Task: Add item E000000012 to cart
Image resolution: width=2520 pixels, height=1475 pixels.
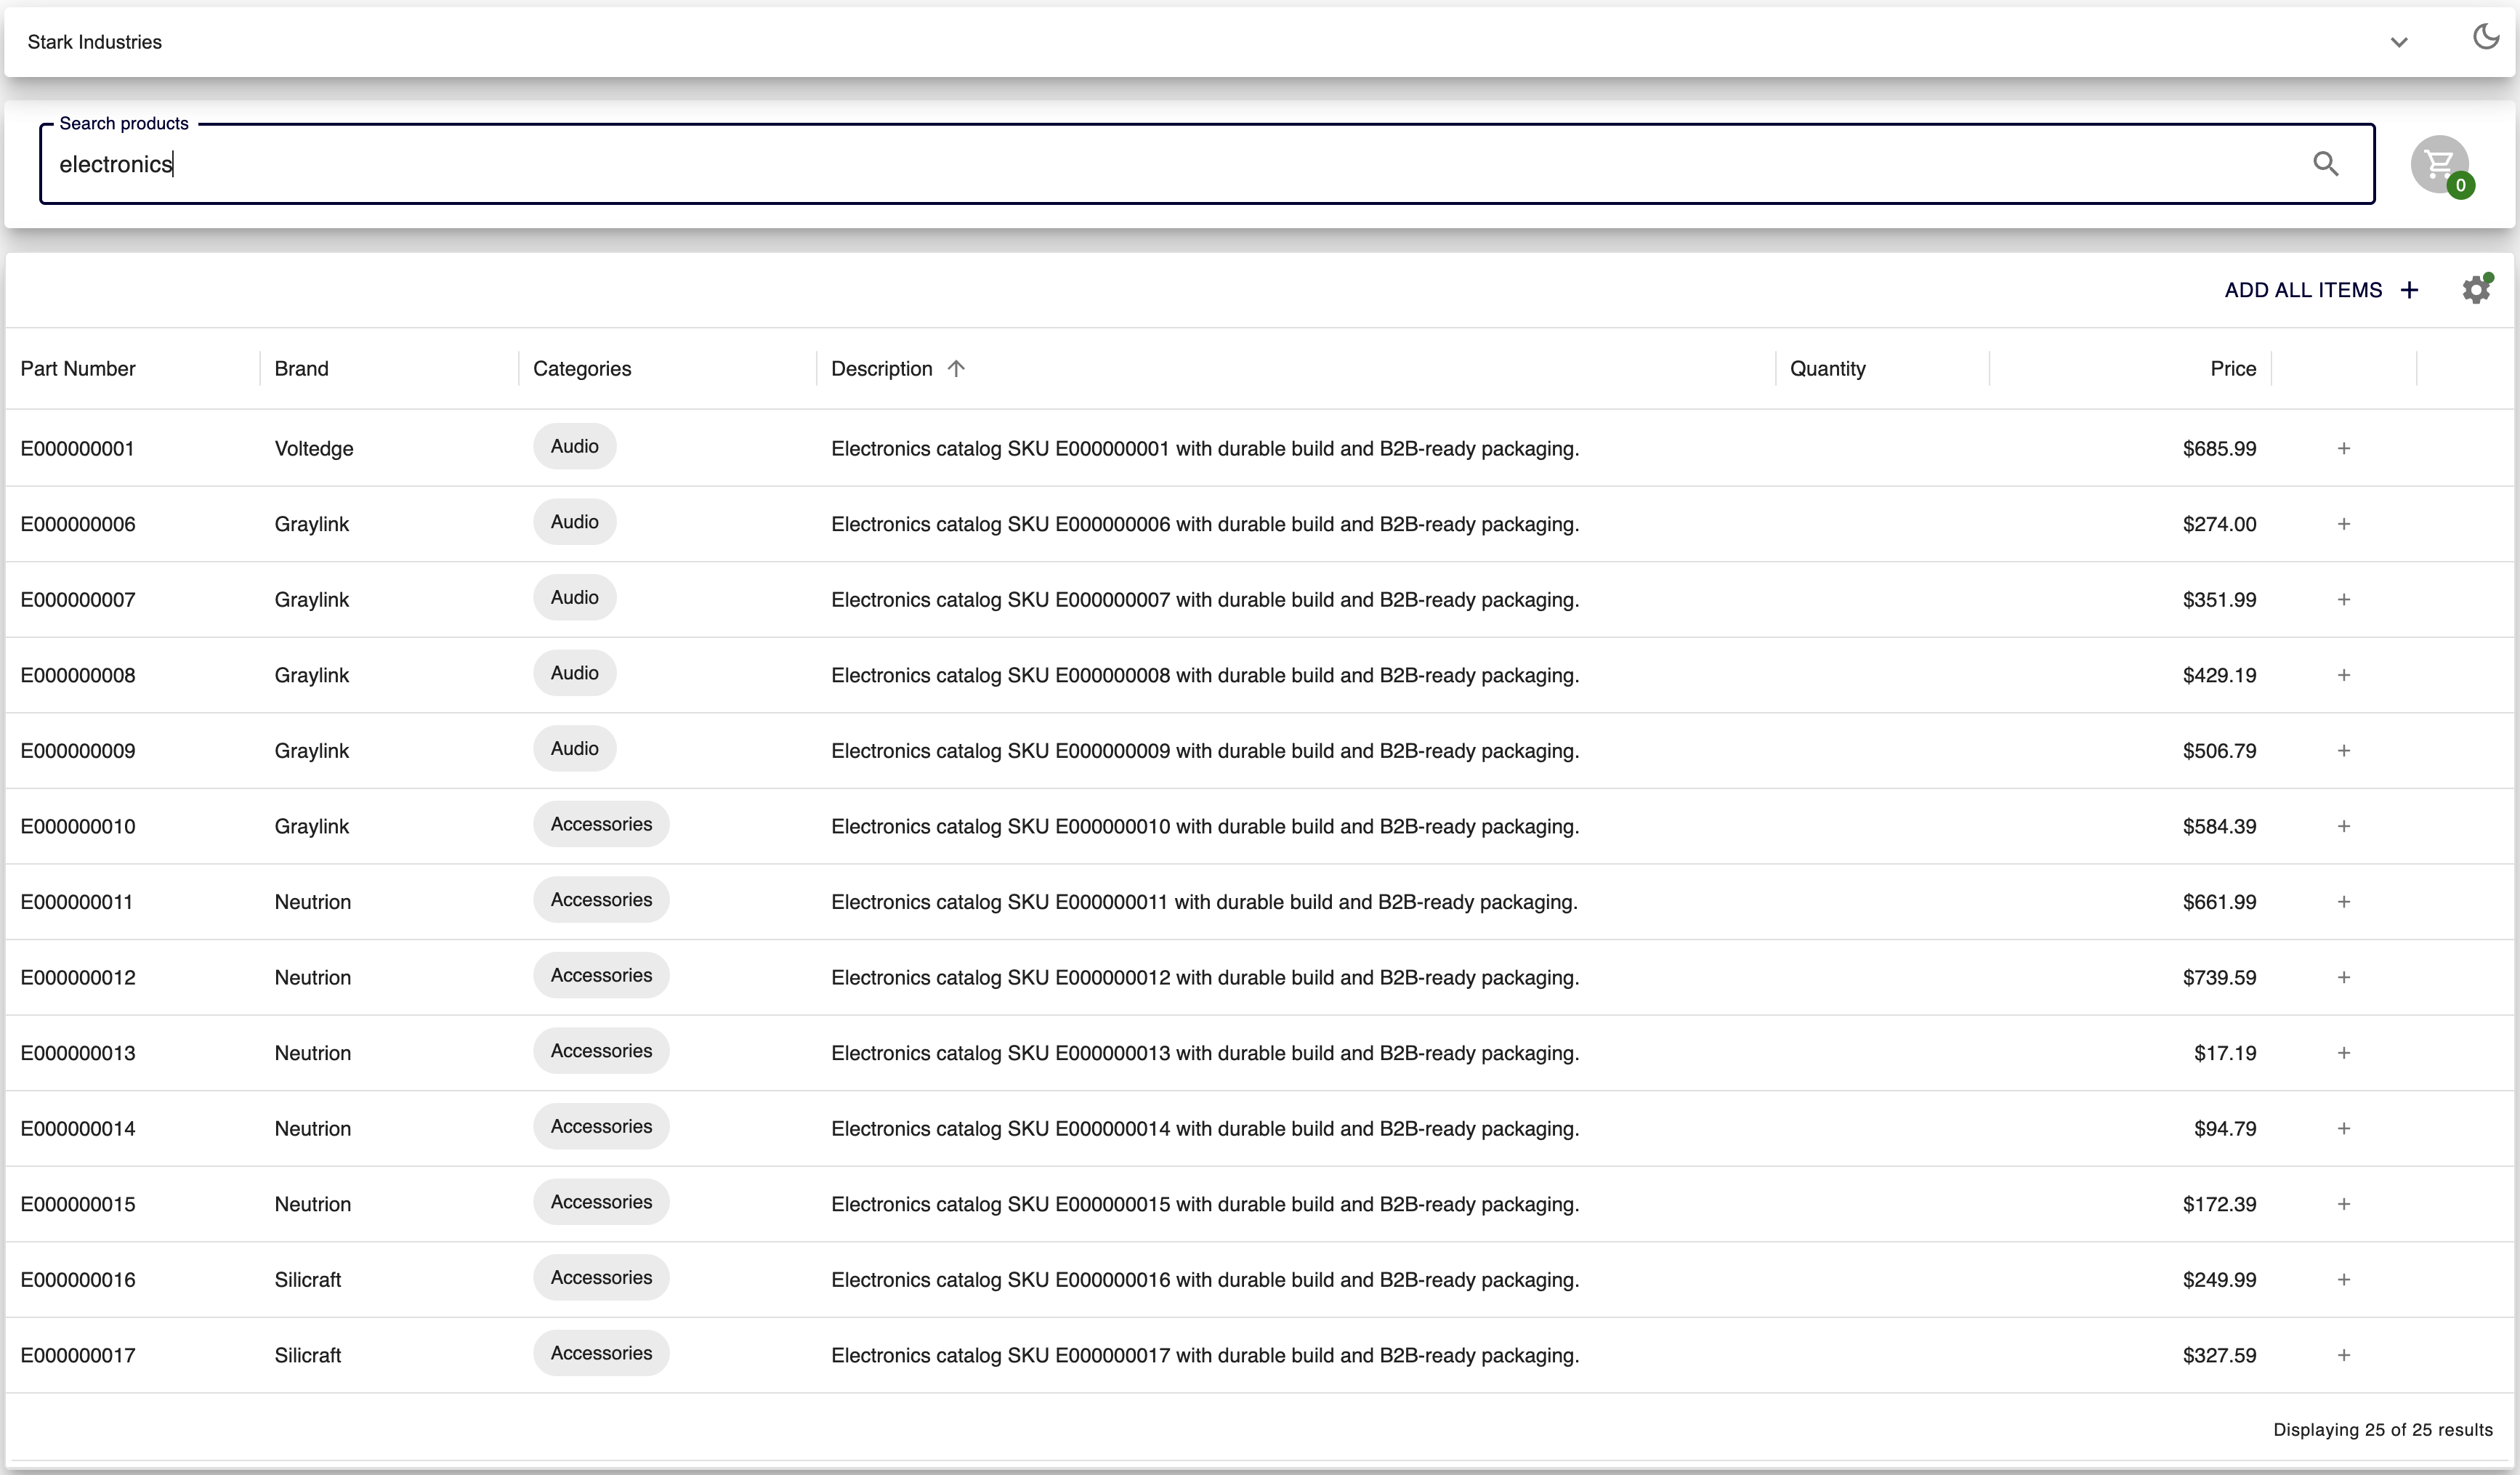Action: tap(2344, 977)
